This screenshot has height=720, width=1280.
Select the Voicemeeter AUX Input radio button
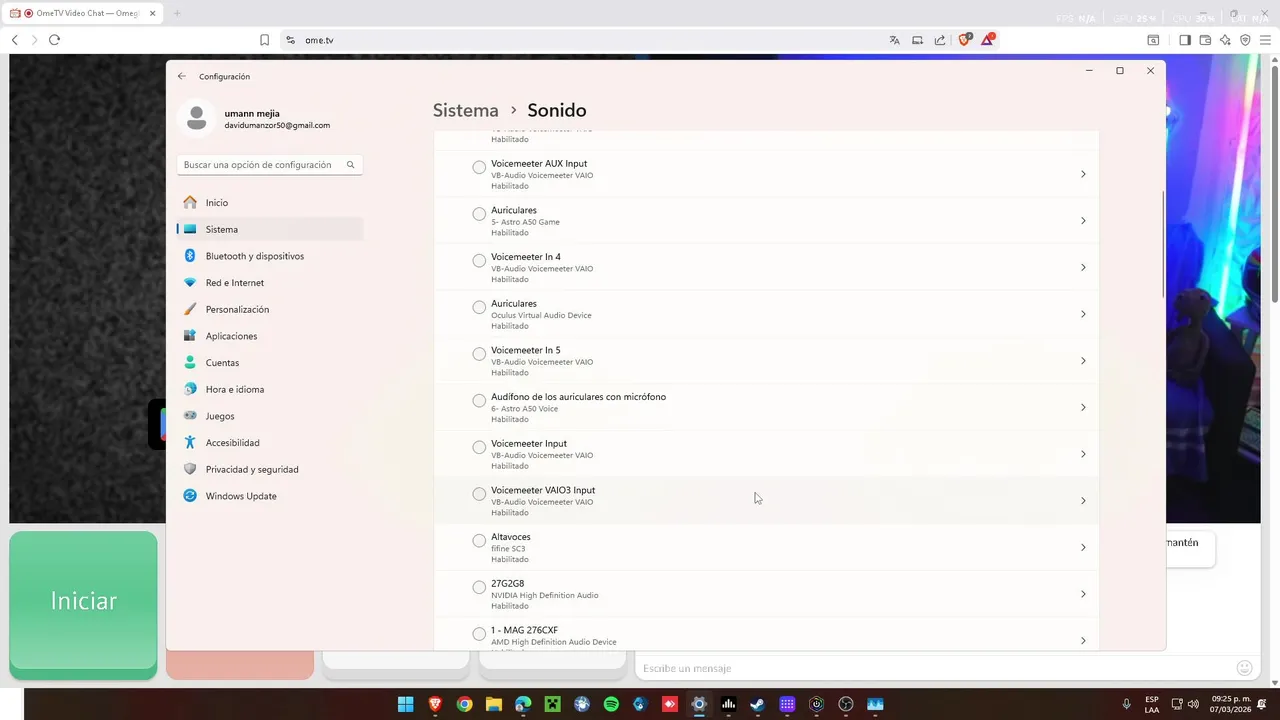coord(479,167)
